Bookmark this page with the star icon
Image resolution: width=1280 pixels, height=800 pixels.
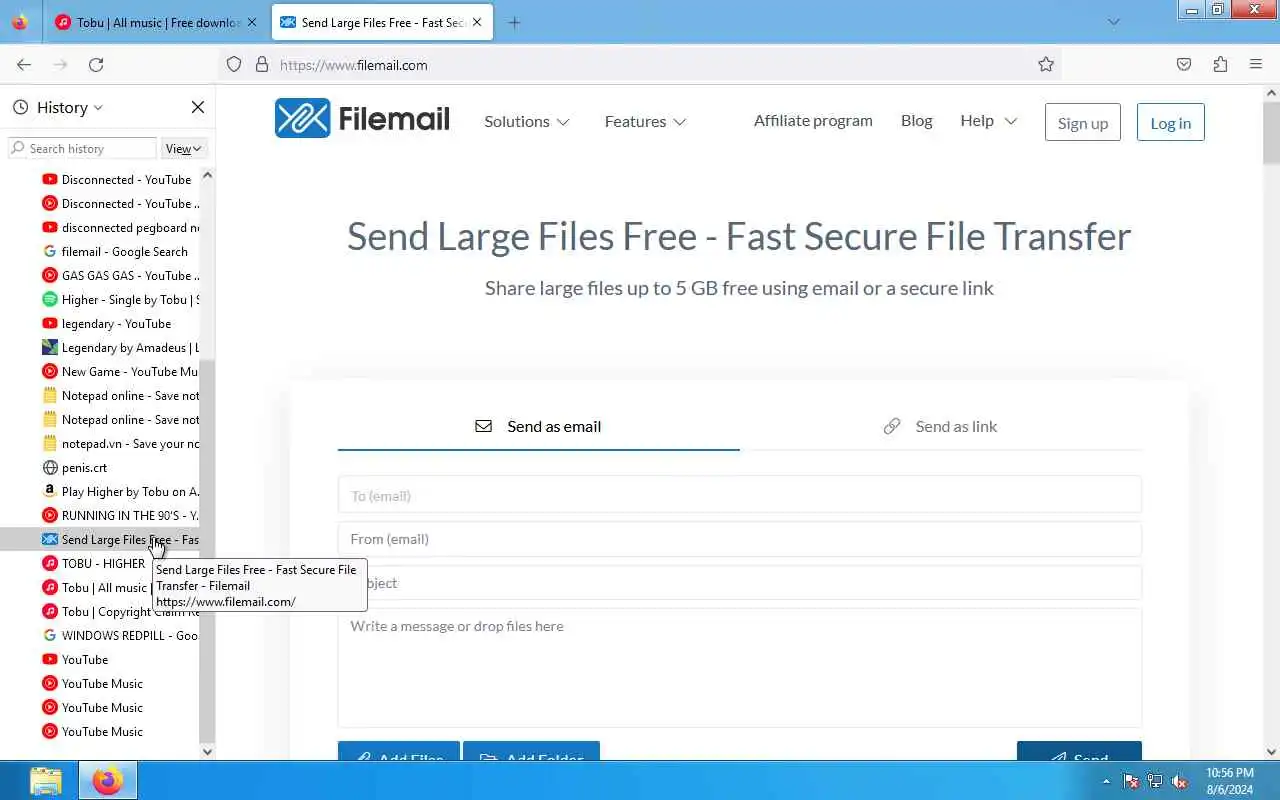point(1046,64)
